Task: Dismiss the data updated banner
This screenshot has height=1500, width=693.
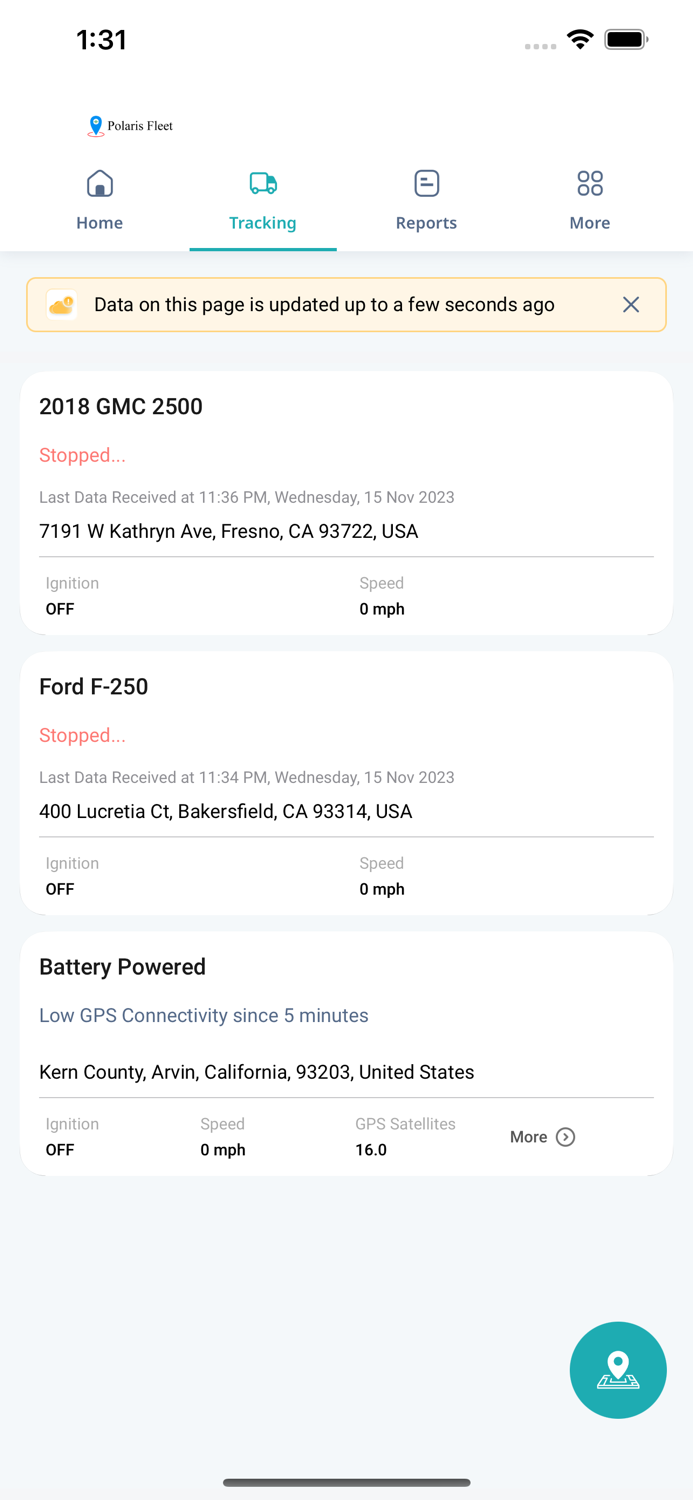Action: 631,305
